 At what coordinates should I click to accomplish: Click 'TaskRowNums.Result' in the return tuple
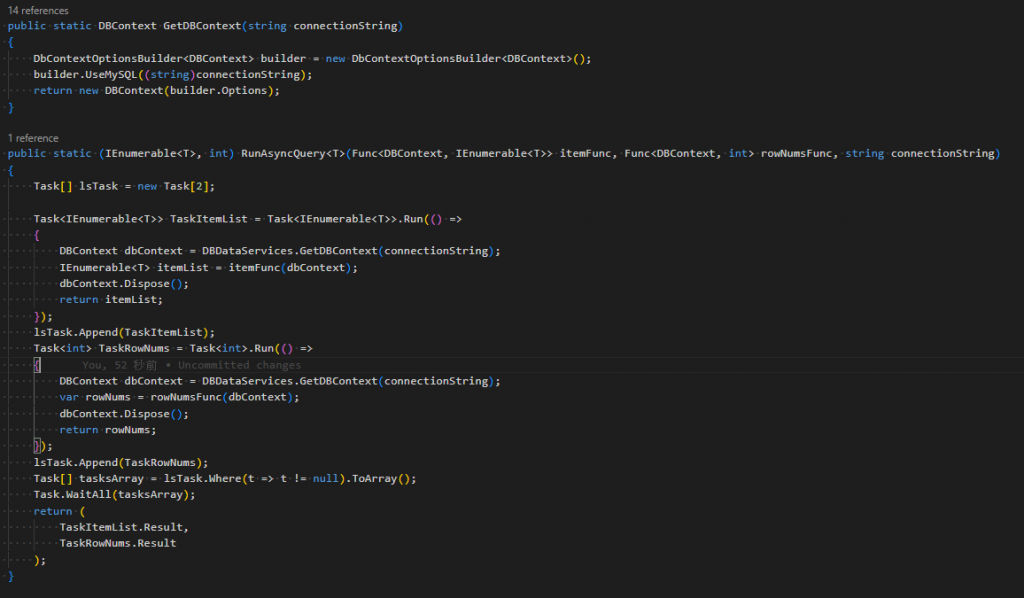coord(118,543)
